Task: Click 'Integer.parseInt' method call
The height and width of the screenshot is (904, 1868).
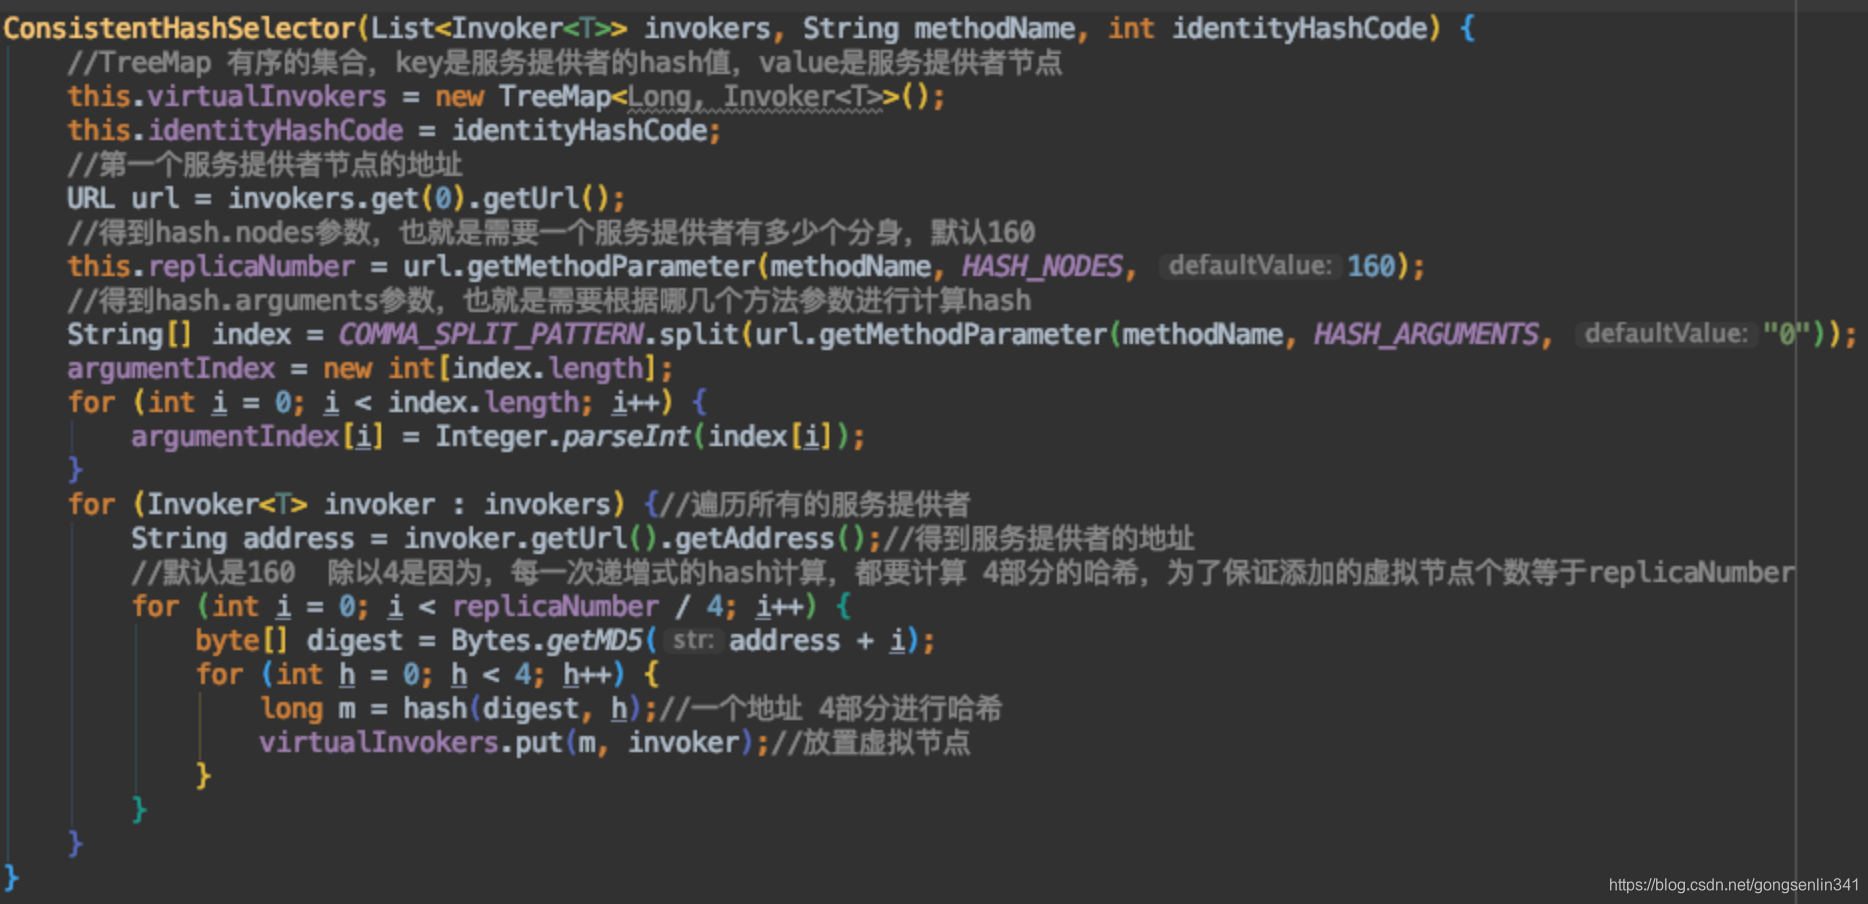Action: [x=563, y=437]
